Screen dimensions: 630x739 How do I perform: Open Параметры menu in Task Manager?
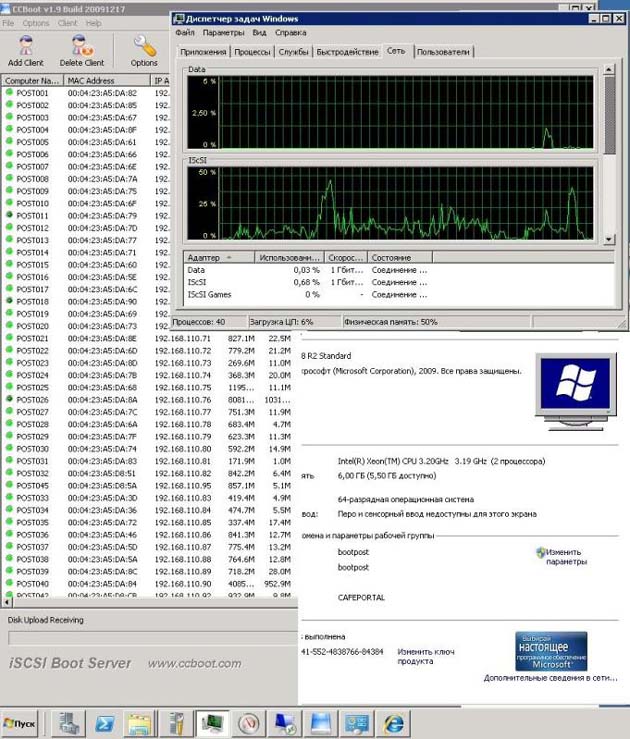click(x=223, y=33)
